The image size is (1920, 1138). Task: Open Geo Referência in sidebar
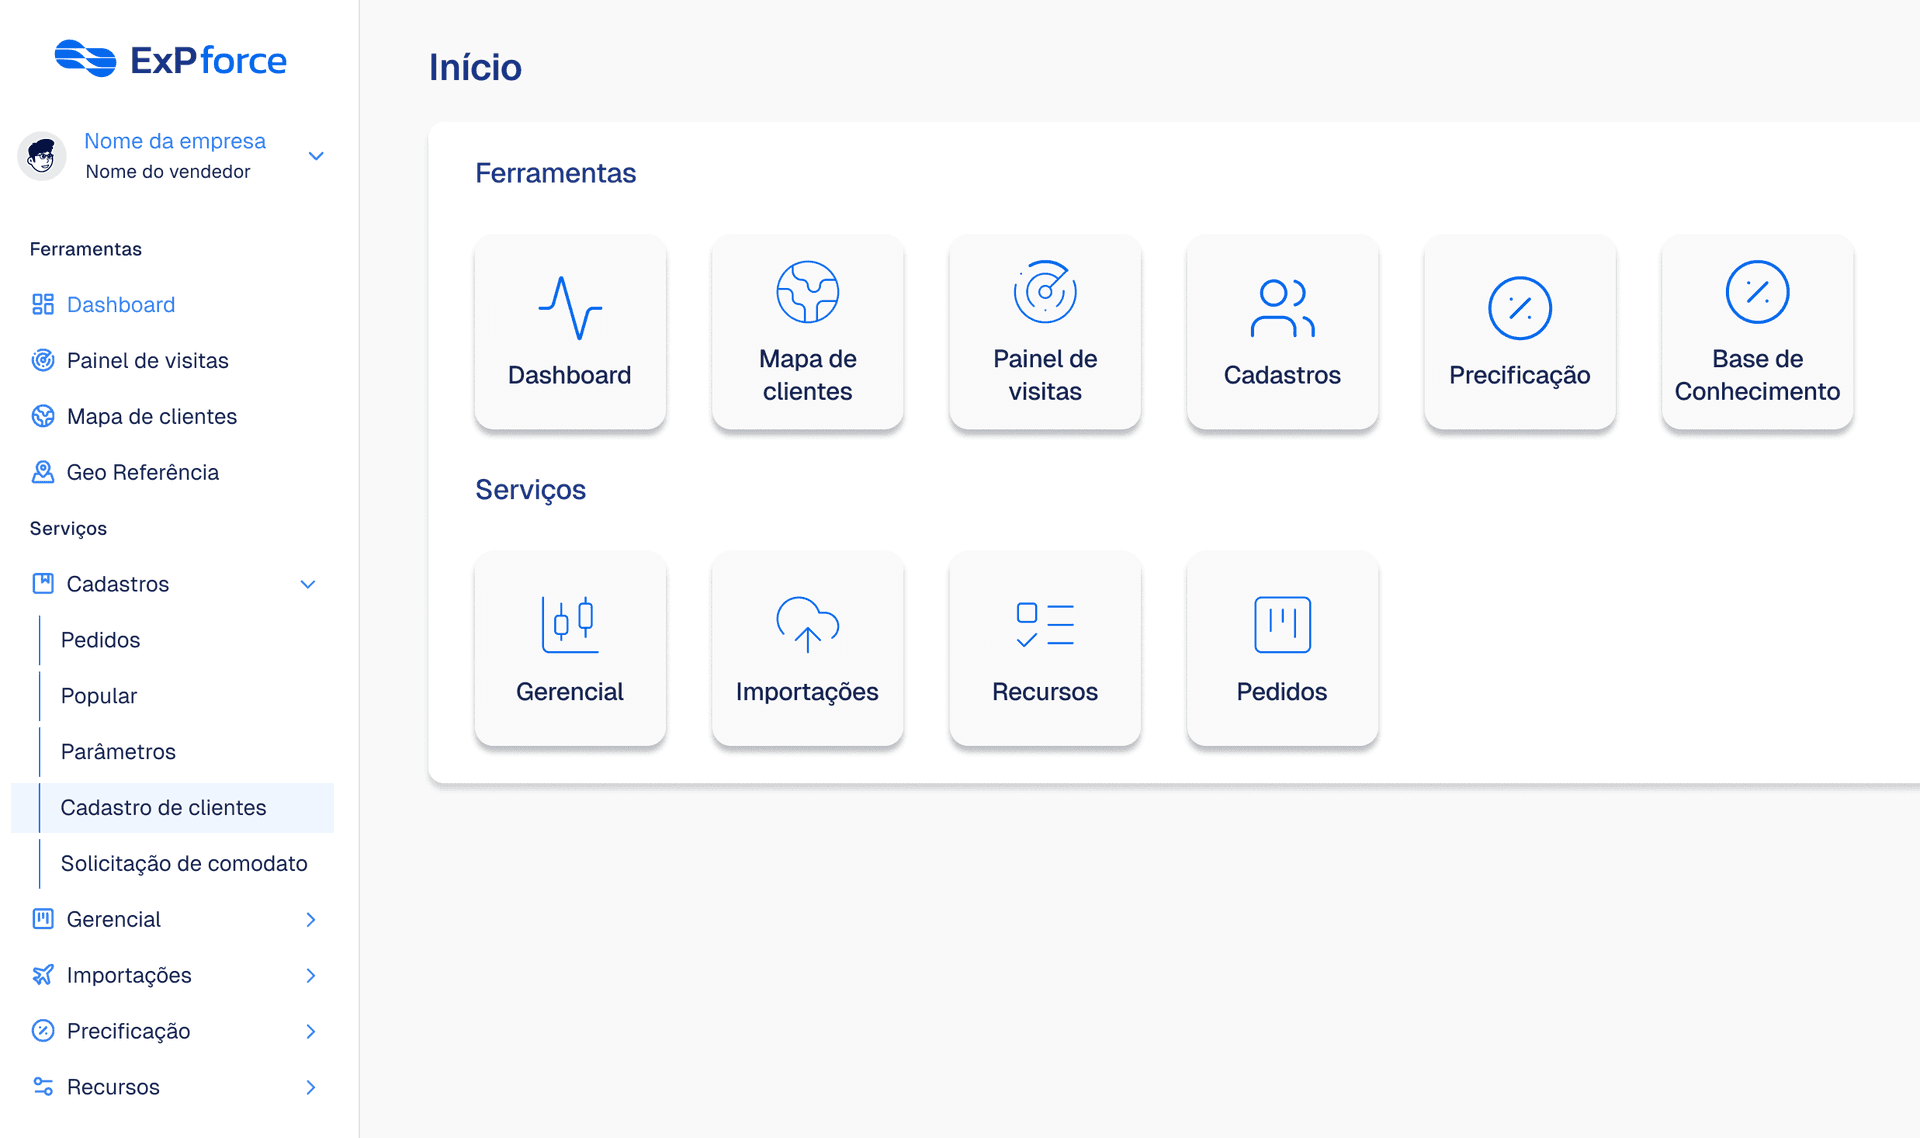click(x=143, y=472)
